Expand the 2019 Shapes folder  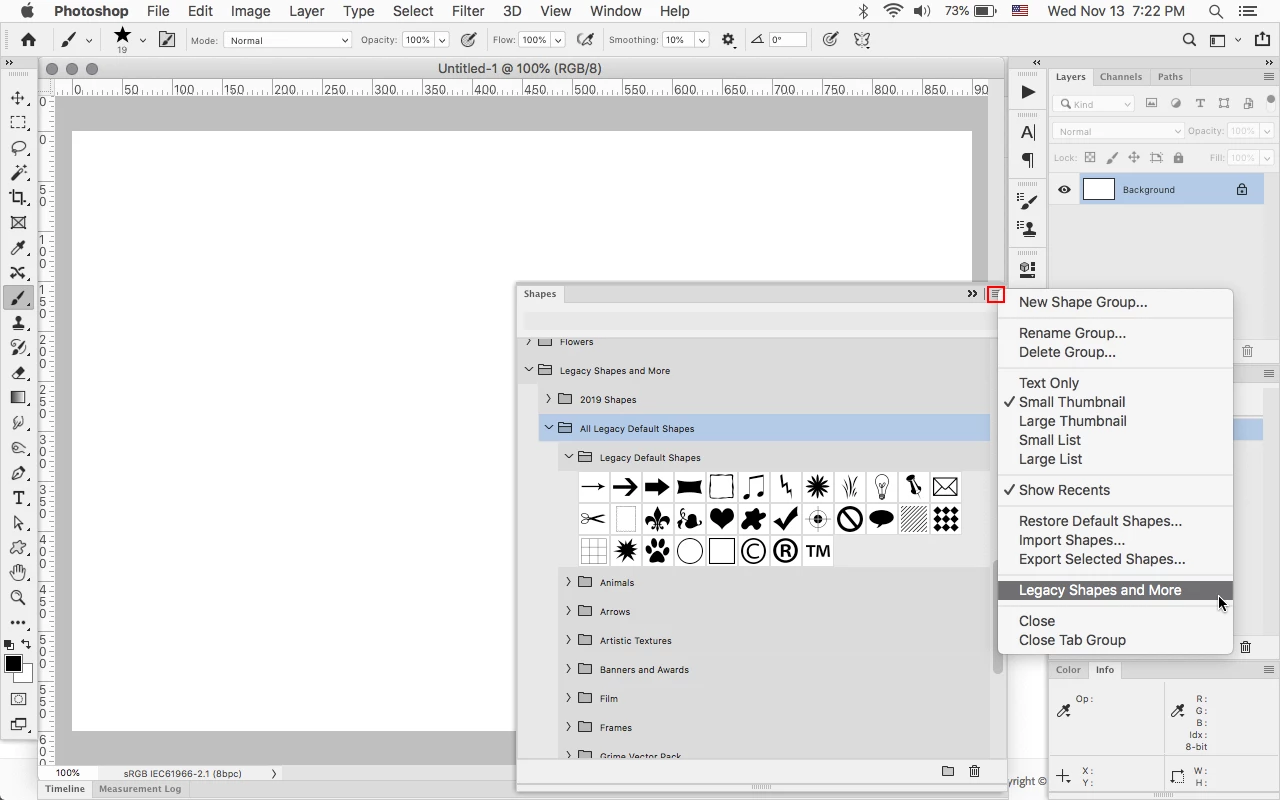(549, 399)
